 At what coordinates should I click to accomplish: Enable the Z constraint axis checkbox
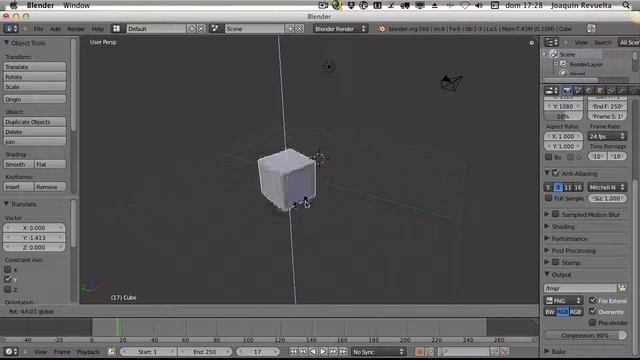pos(7,290)
